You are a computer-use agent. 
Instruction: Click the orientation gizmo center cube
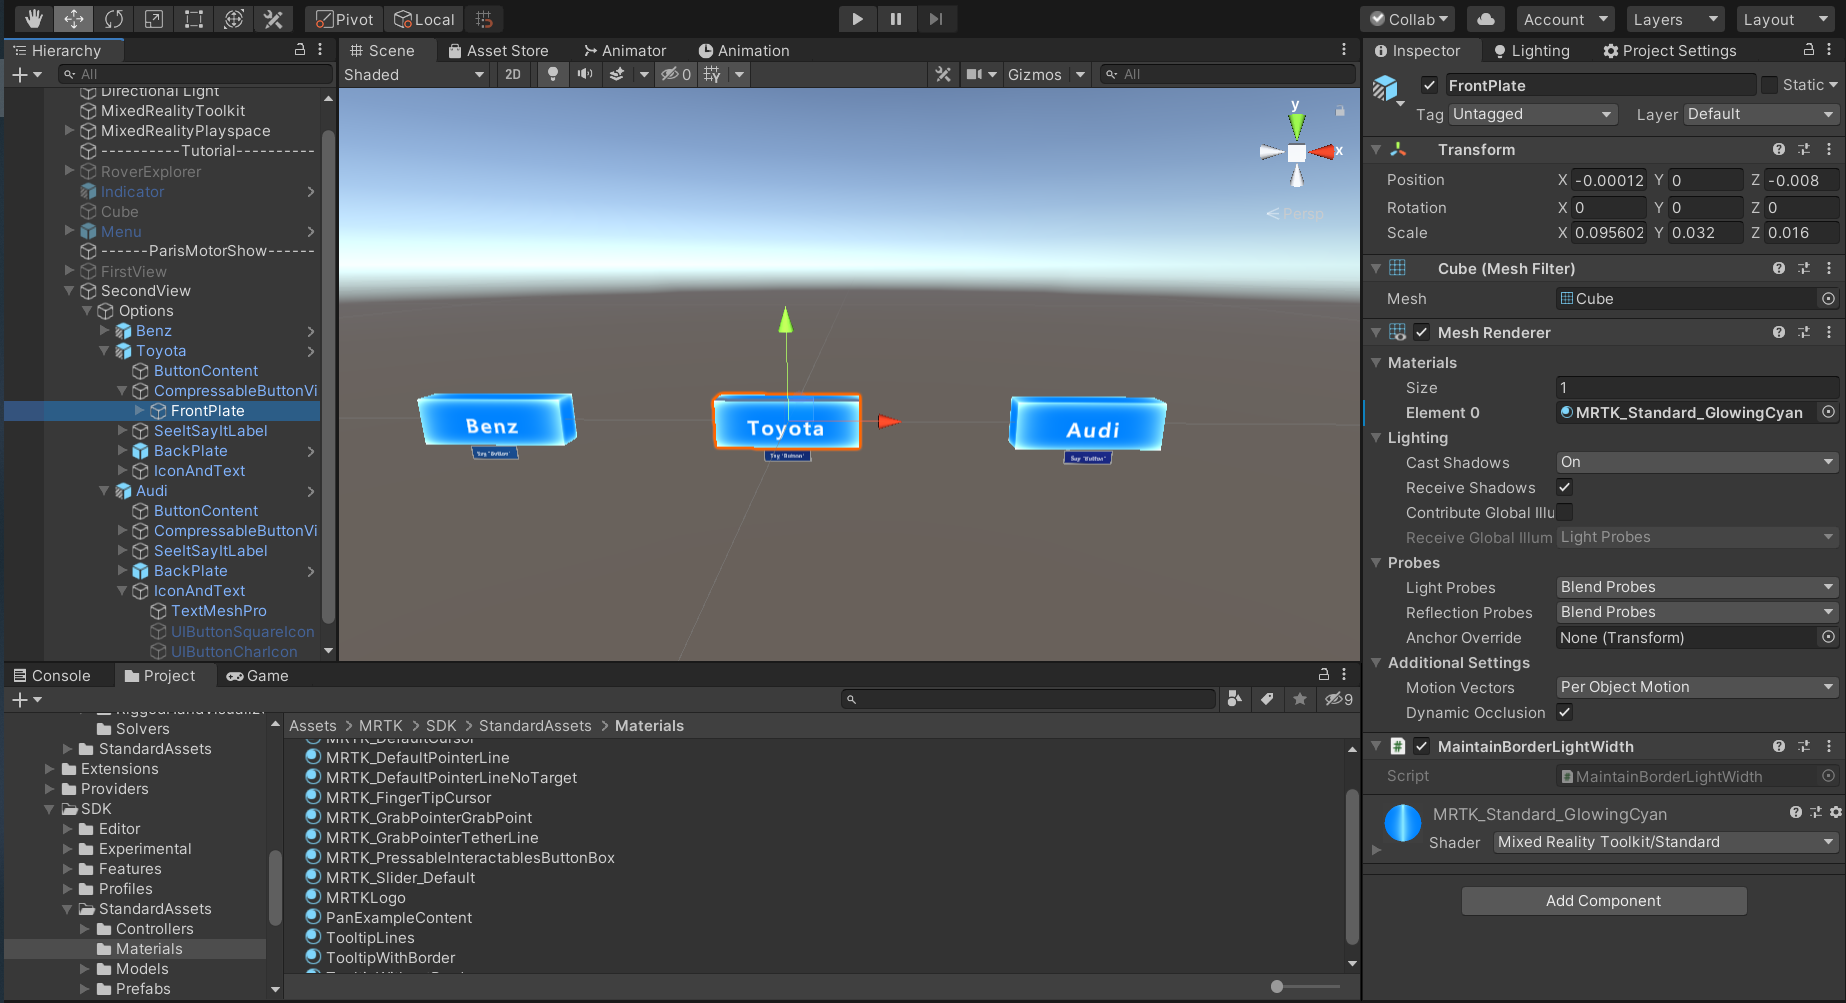click(x=1296, y=153)
